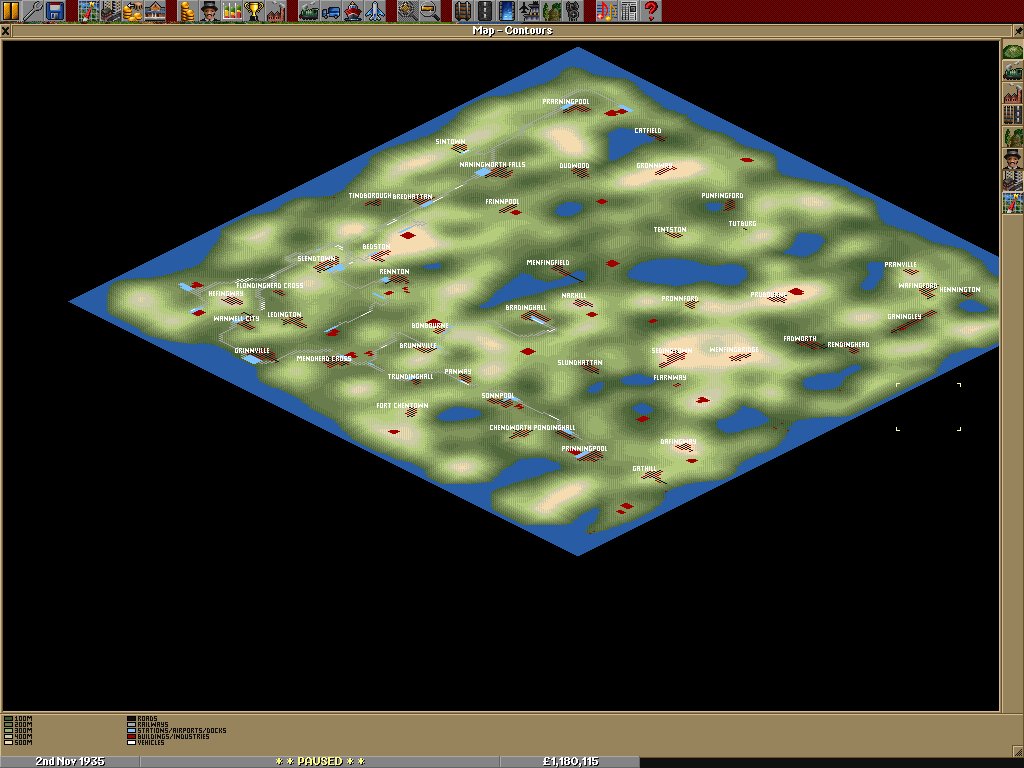Show the train list via locomotive icon
Image resolution: width=1024 pixels, height=768 pixels.
(x=310, y=10)
